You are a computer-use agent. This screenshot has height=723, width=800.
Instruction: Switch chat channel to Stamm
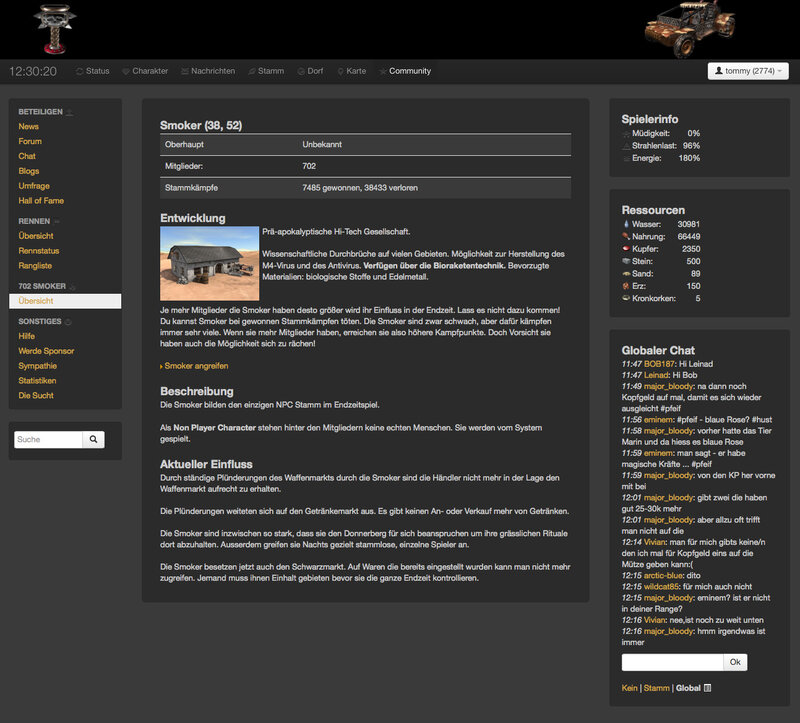click(657, 687)
